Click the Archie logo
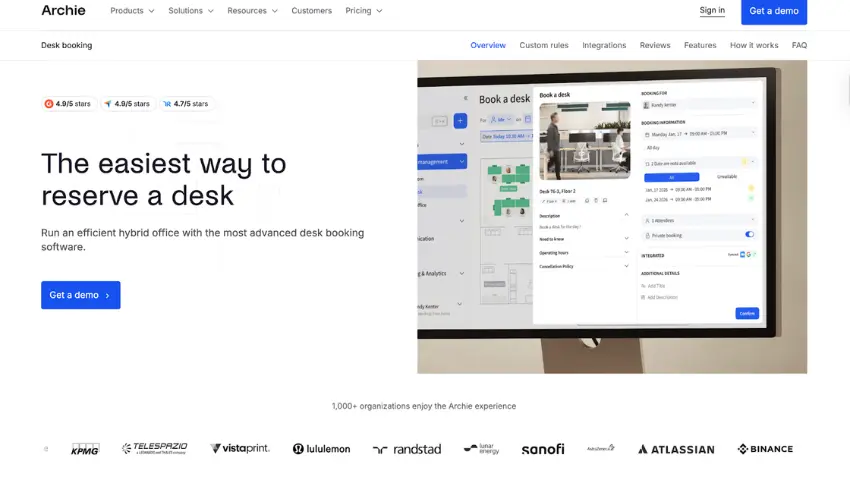The image size is (850, 494). [x=63, y=11]
